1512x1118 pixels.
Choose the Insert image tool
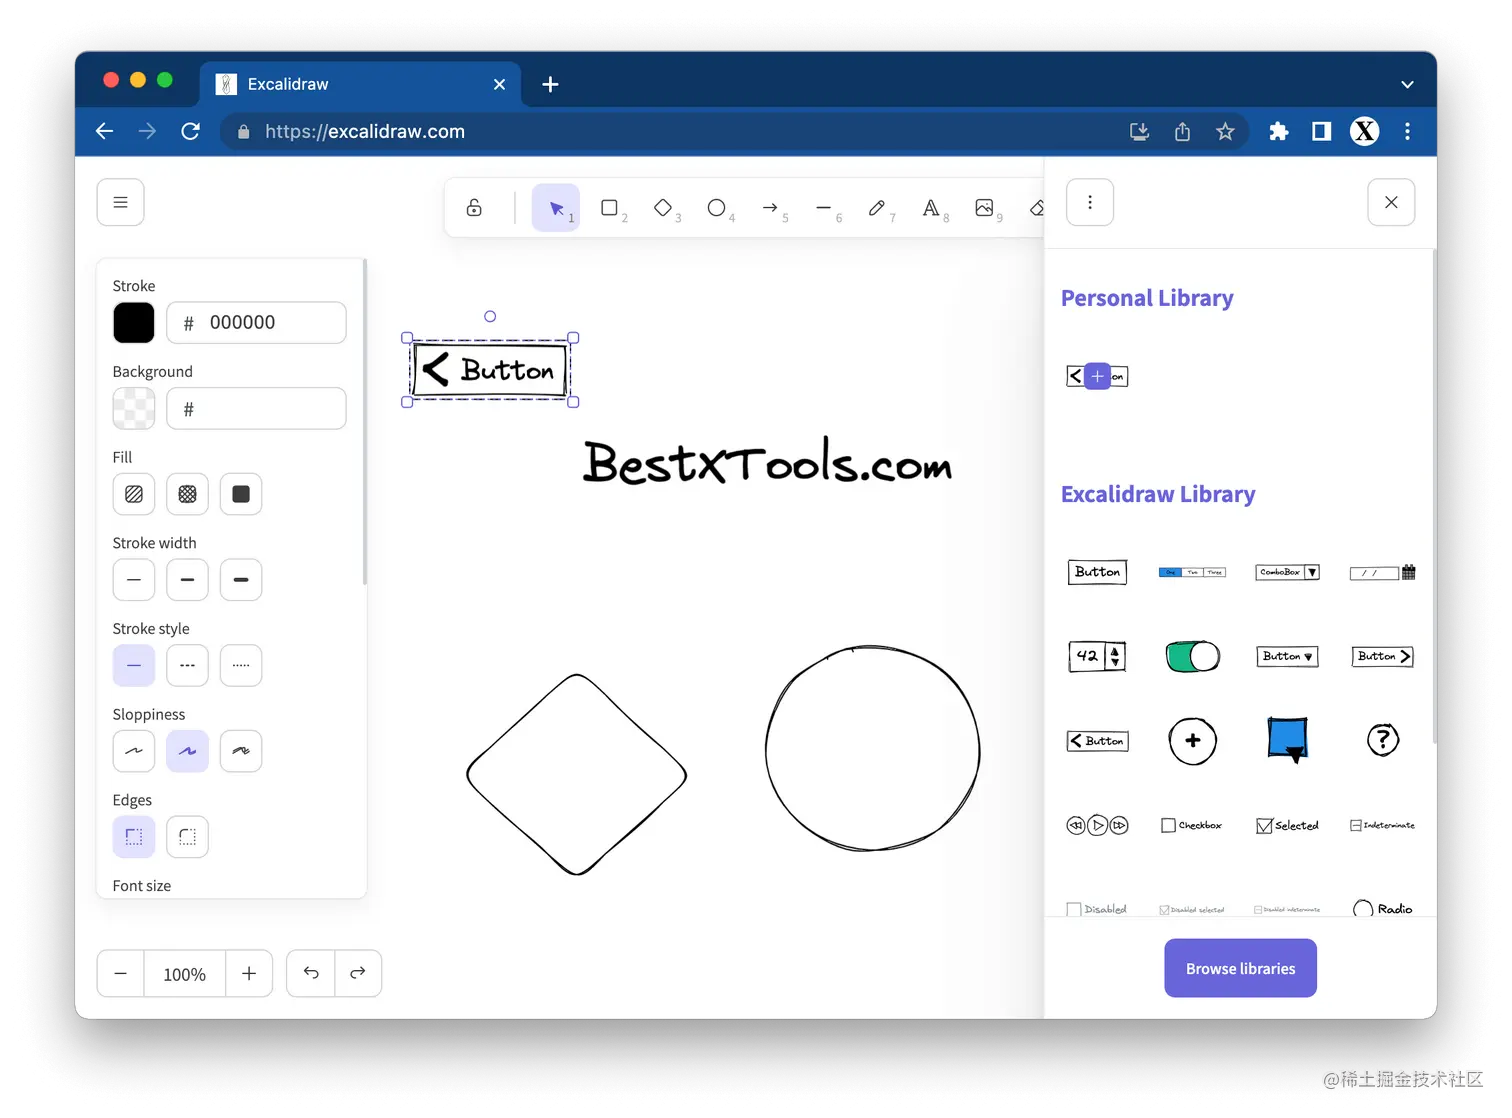click(x=986, y=207)
